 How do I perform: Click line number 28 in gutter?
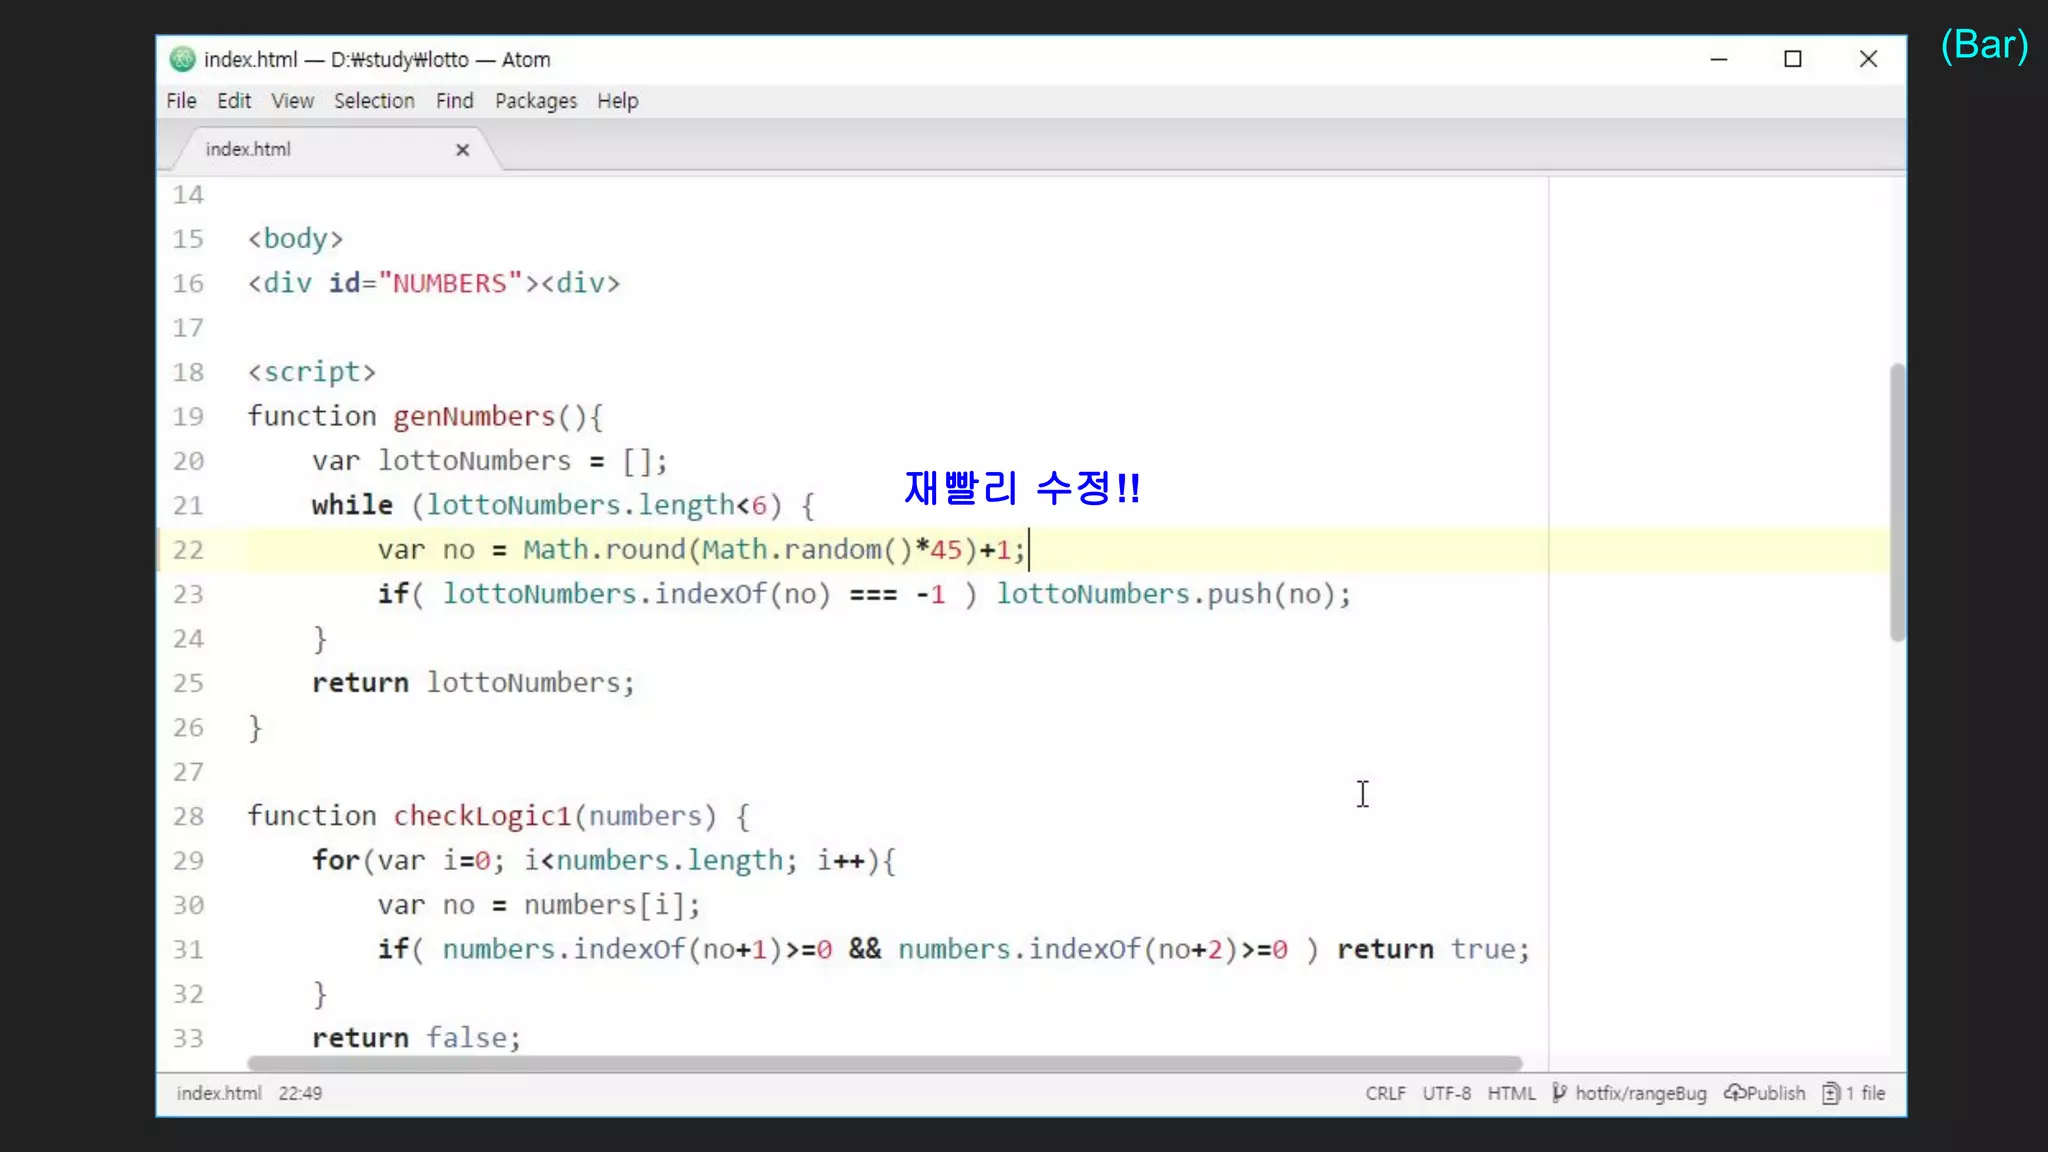click(x=188, y=816)
